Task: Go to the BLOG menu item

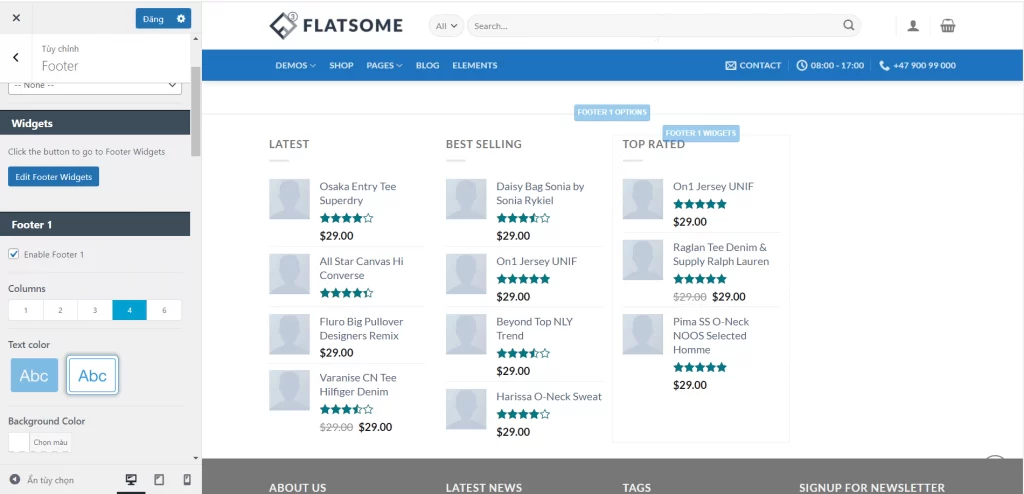Action: pos(427,65)
